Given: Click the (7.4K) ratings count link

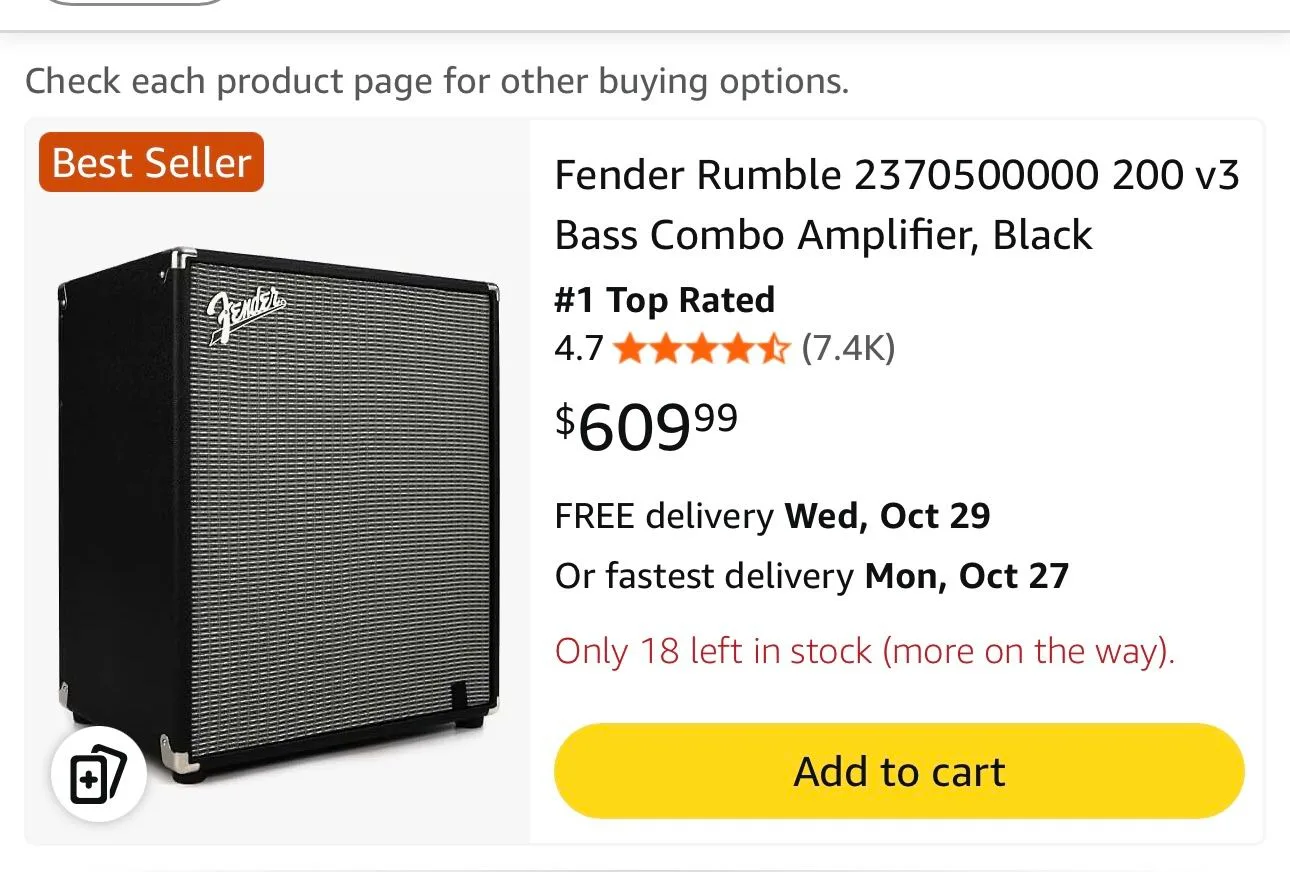Looking at the screenshot, I should pos(848,349).
